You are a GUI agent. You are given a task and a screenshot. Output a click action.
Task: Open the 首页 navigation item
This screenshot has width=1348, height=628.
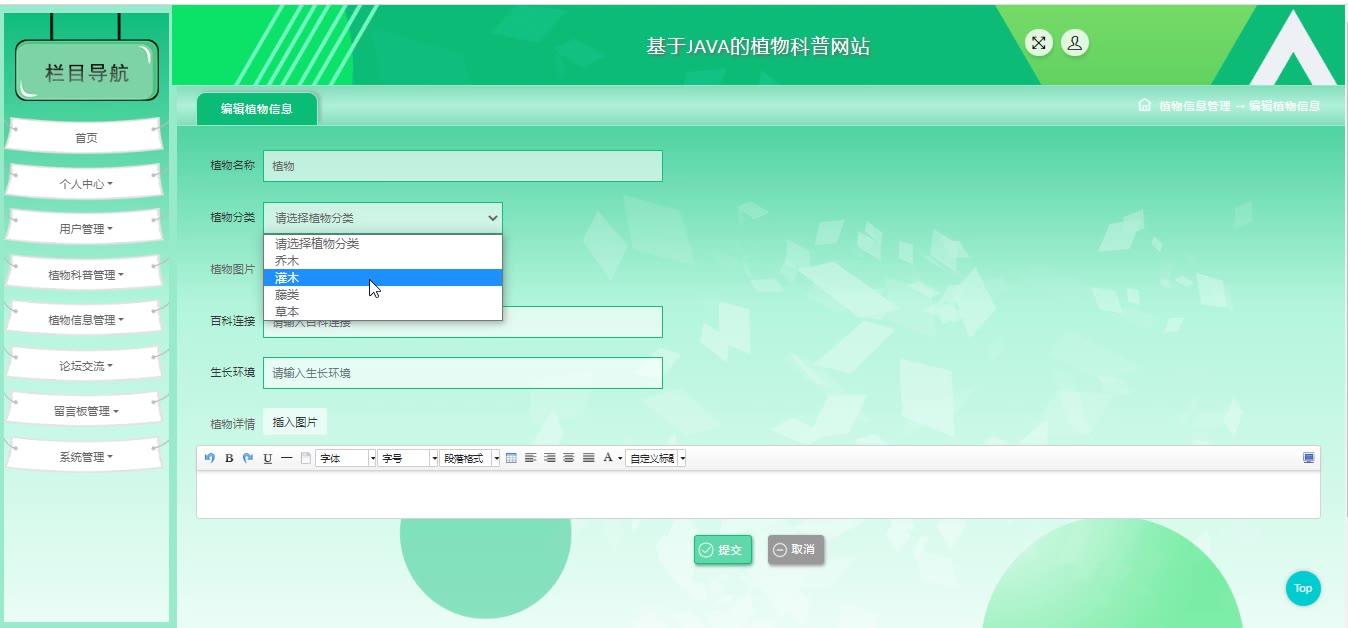(86, 138)
